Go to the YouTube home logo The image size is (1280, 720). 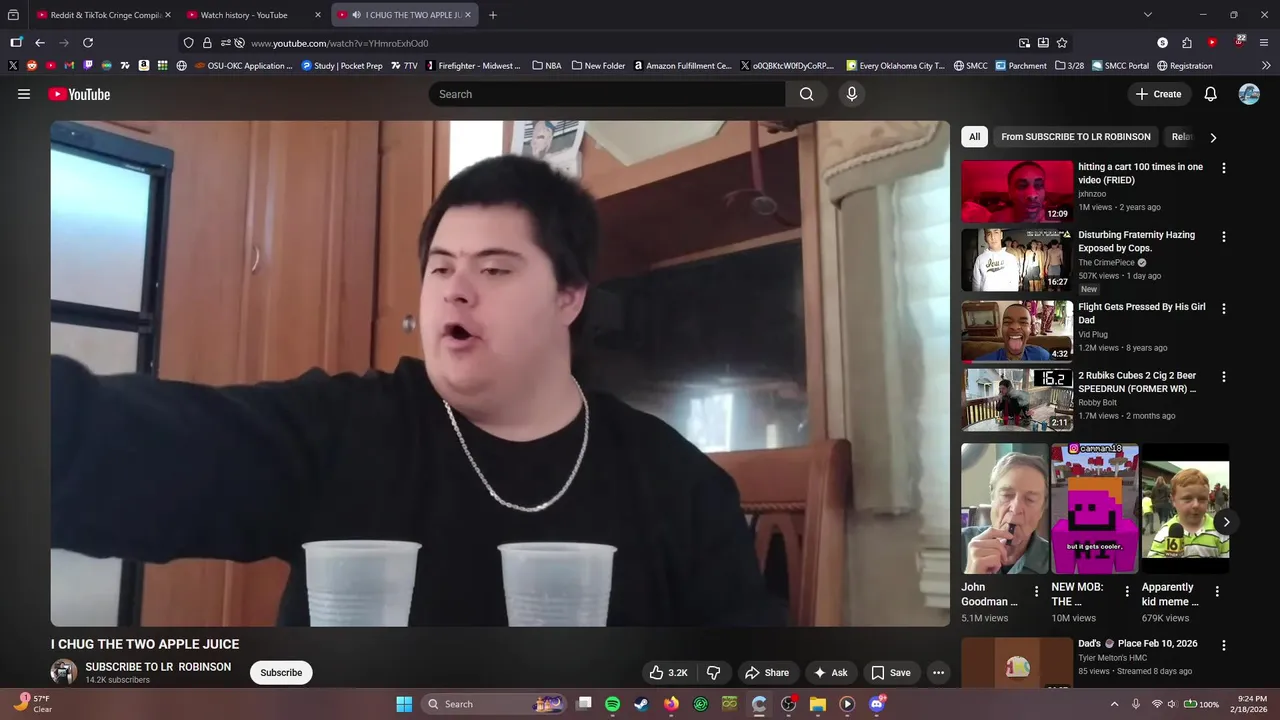tap(79, 94)
